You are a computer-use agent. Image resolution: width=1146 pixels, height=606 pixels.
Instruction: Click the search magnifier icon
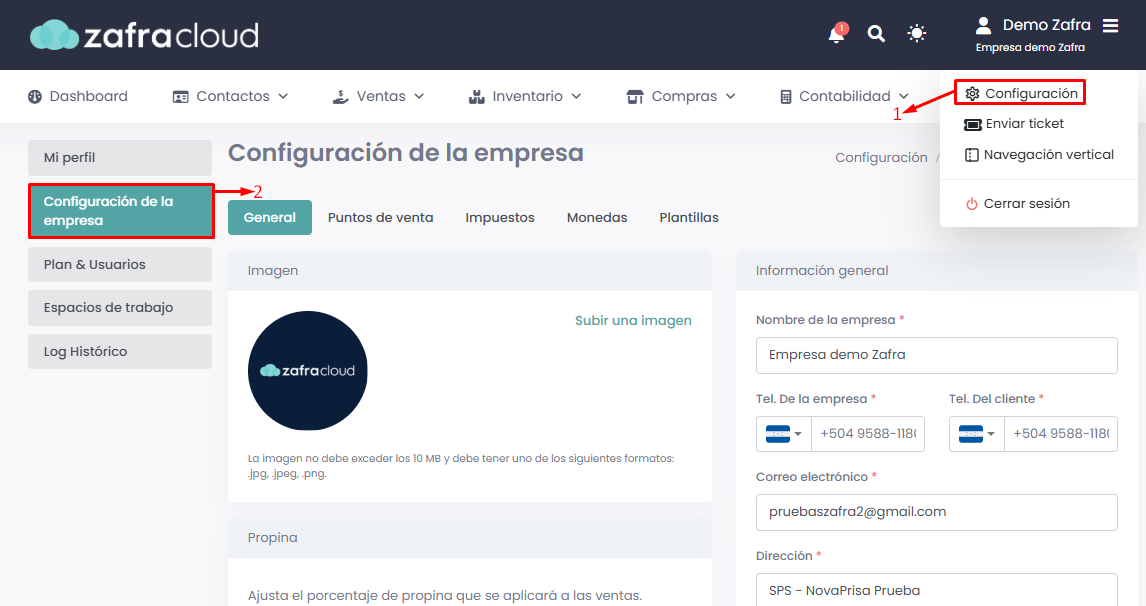point(876,34)
